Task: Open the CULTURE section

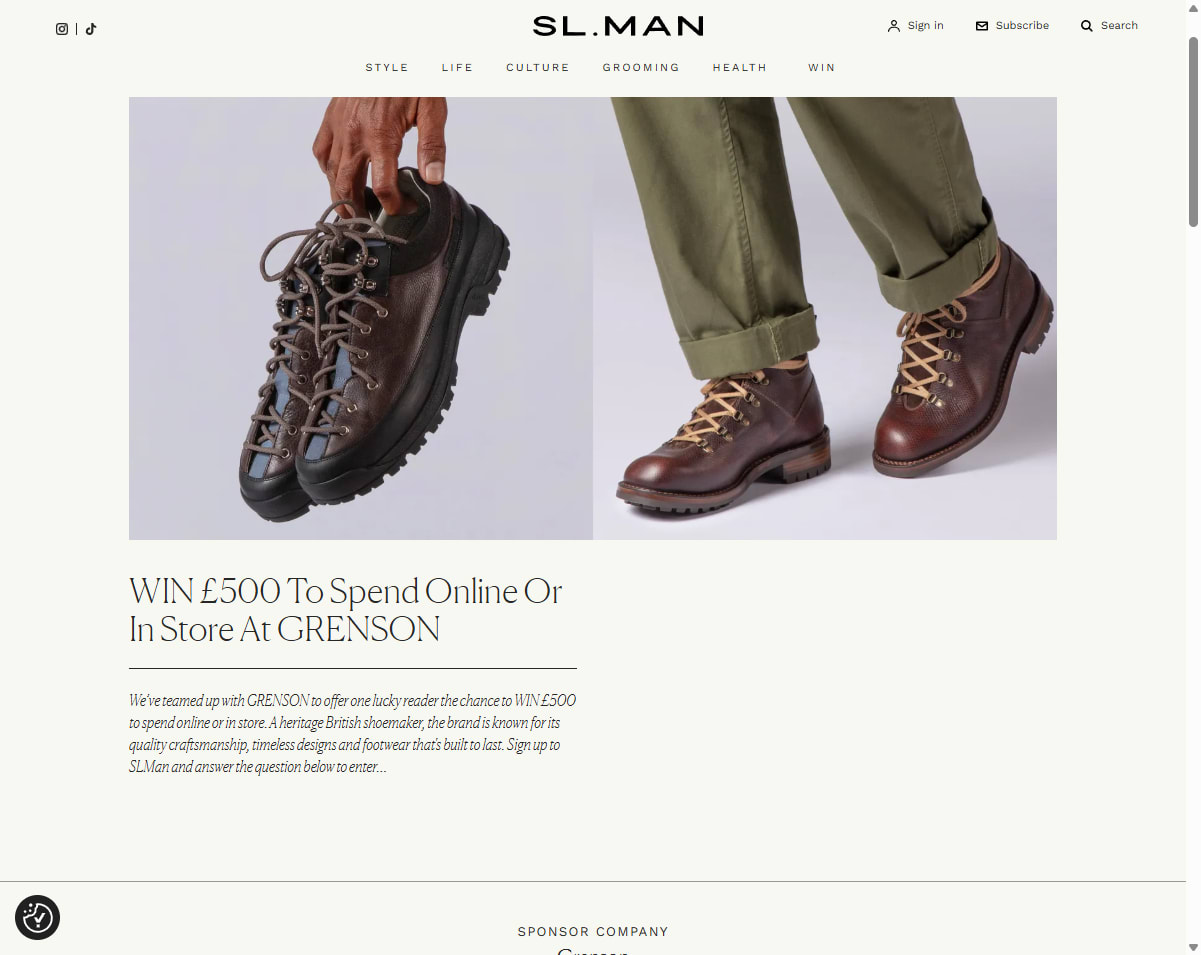Action: pos(538,68)
